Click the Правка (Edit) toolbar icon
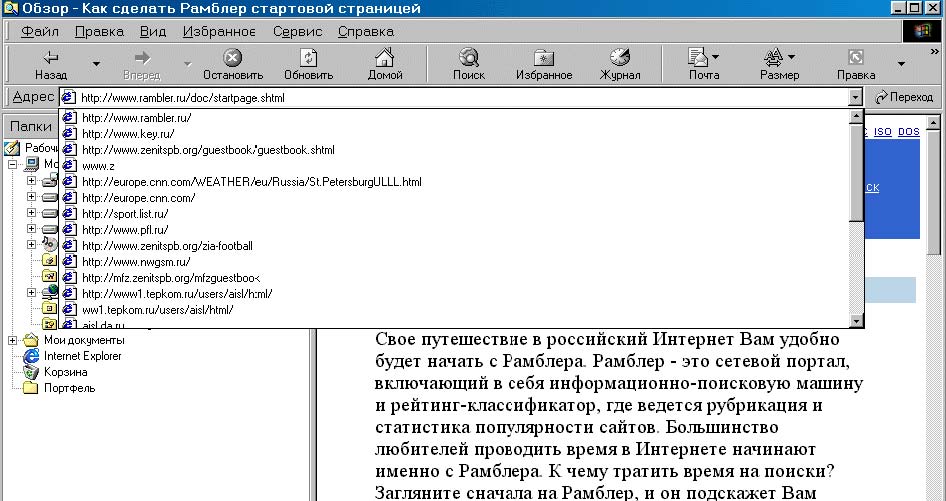 point(856,57)
